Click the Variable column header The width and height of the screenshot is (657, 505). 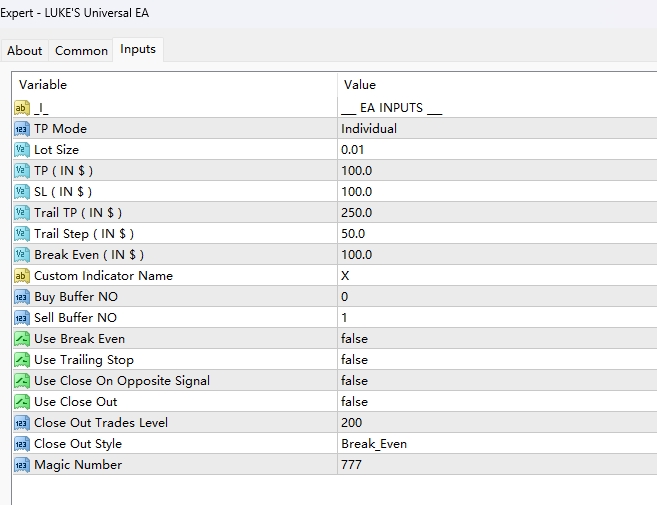43,85
